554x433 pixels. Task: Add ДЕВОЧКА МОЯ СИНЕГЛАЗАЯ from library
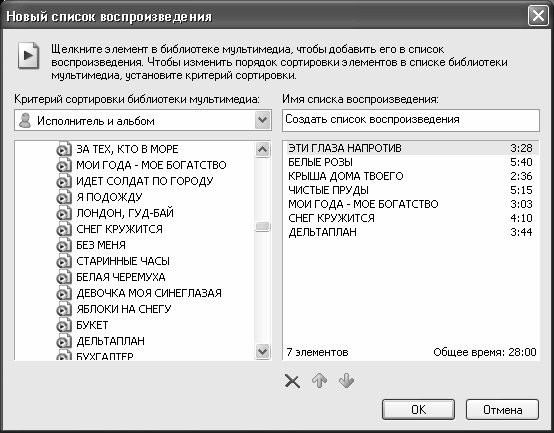click(x=149, y=293)
